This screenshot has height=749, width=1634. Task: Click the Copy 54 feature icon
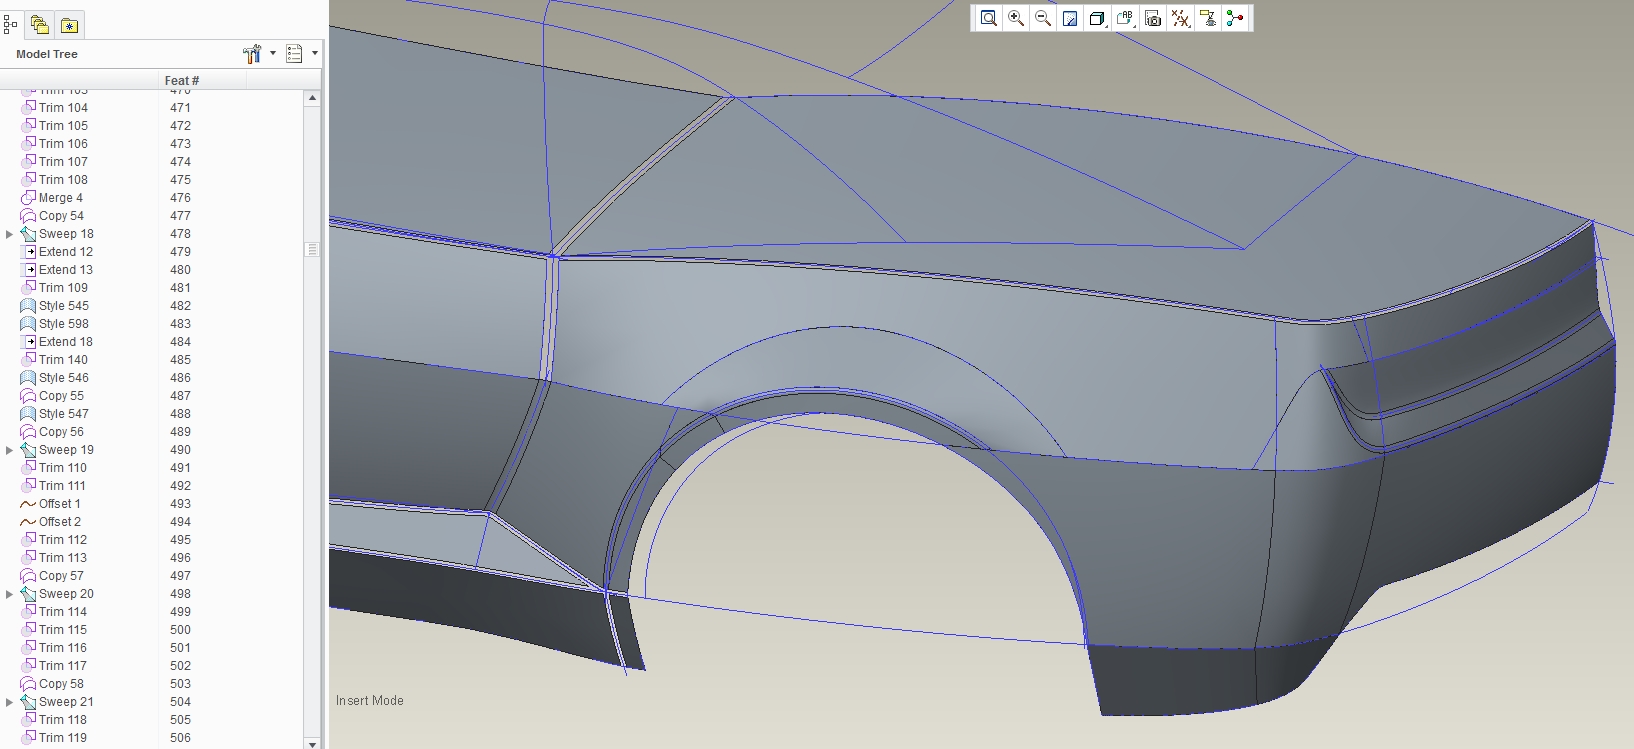click(x=28, y=215)
